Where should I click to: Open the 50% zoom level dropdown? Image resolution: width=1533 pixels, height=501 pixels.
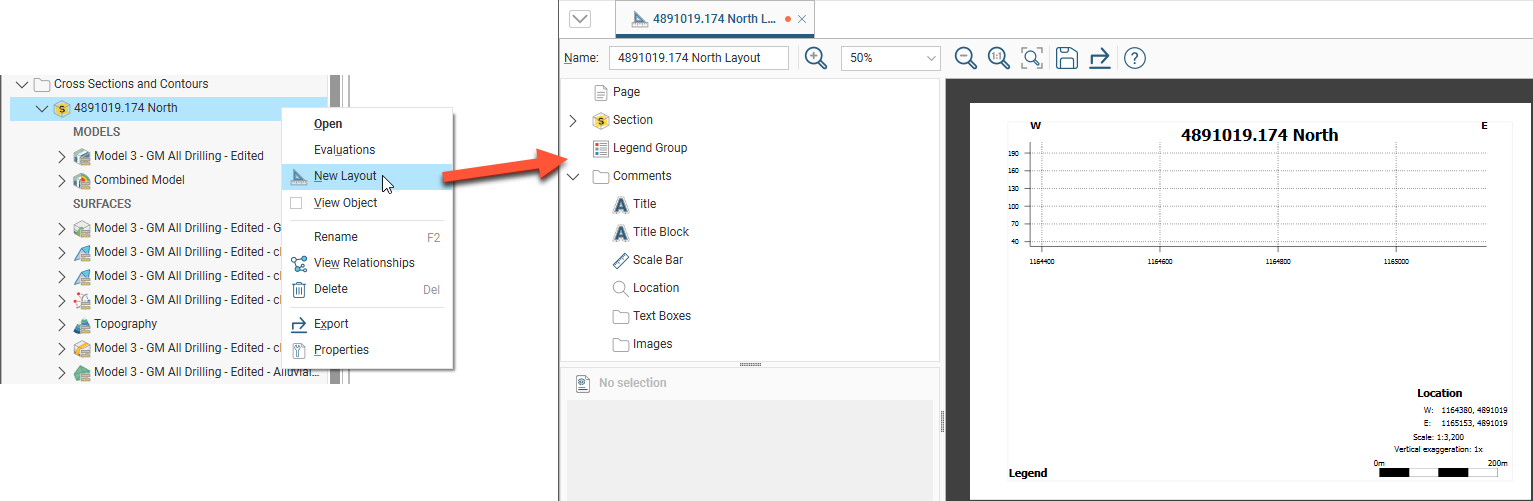point(890,58)
